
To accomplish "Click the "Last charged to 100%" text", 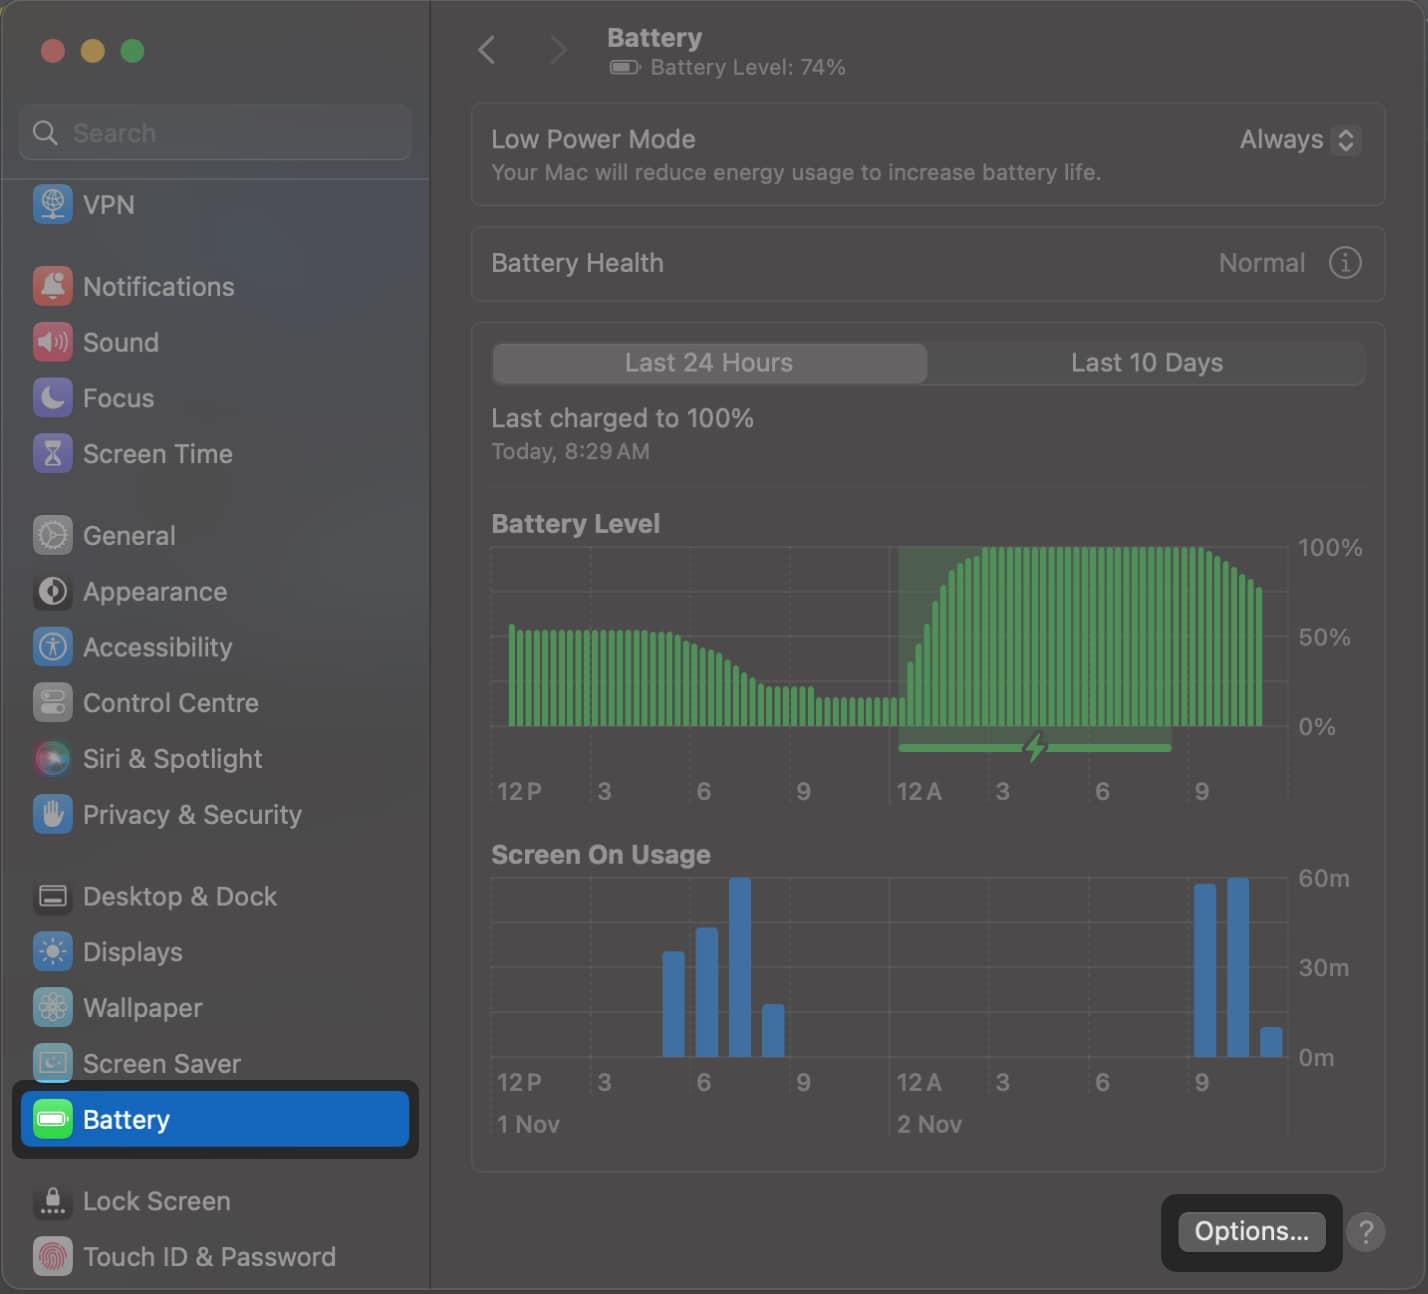I will (622, 418).
